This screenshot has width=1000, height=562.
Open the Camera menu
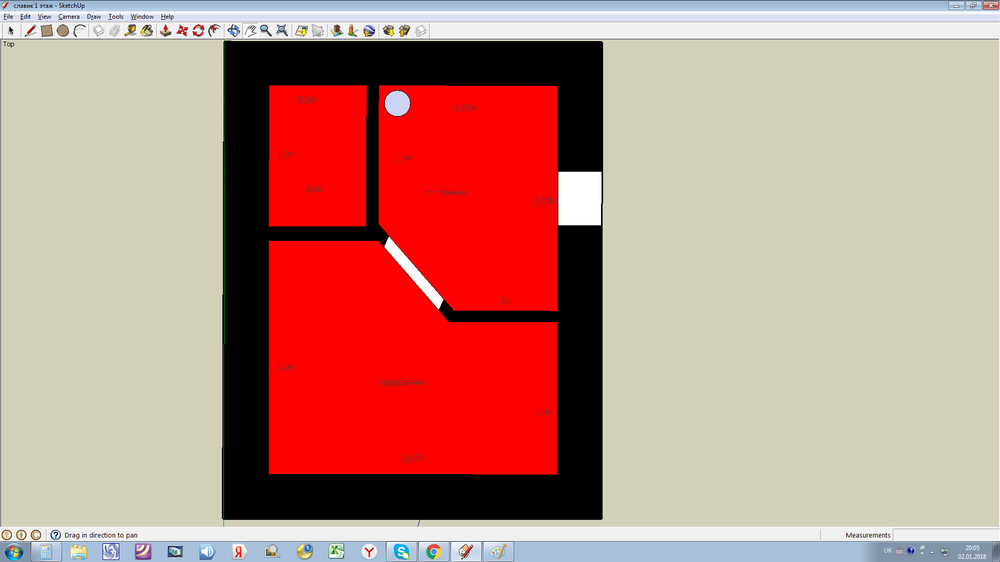[69, 17]
